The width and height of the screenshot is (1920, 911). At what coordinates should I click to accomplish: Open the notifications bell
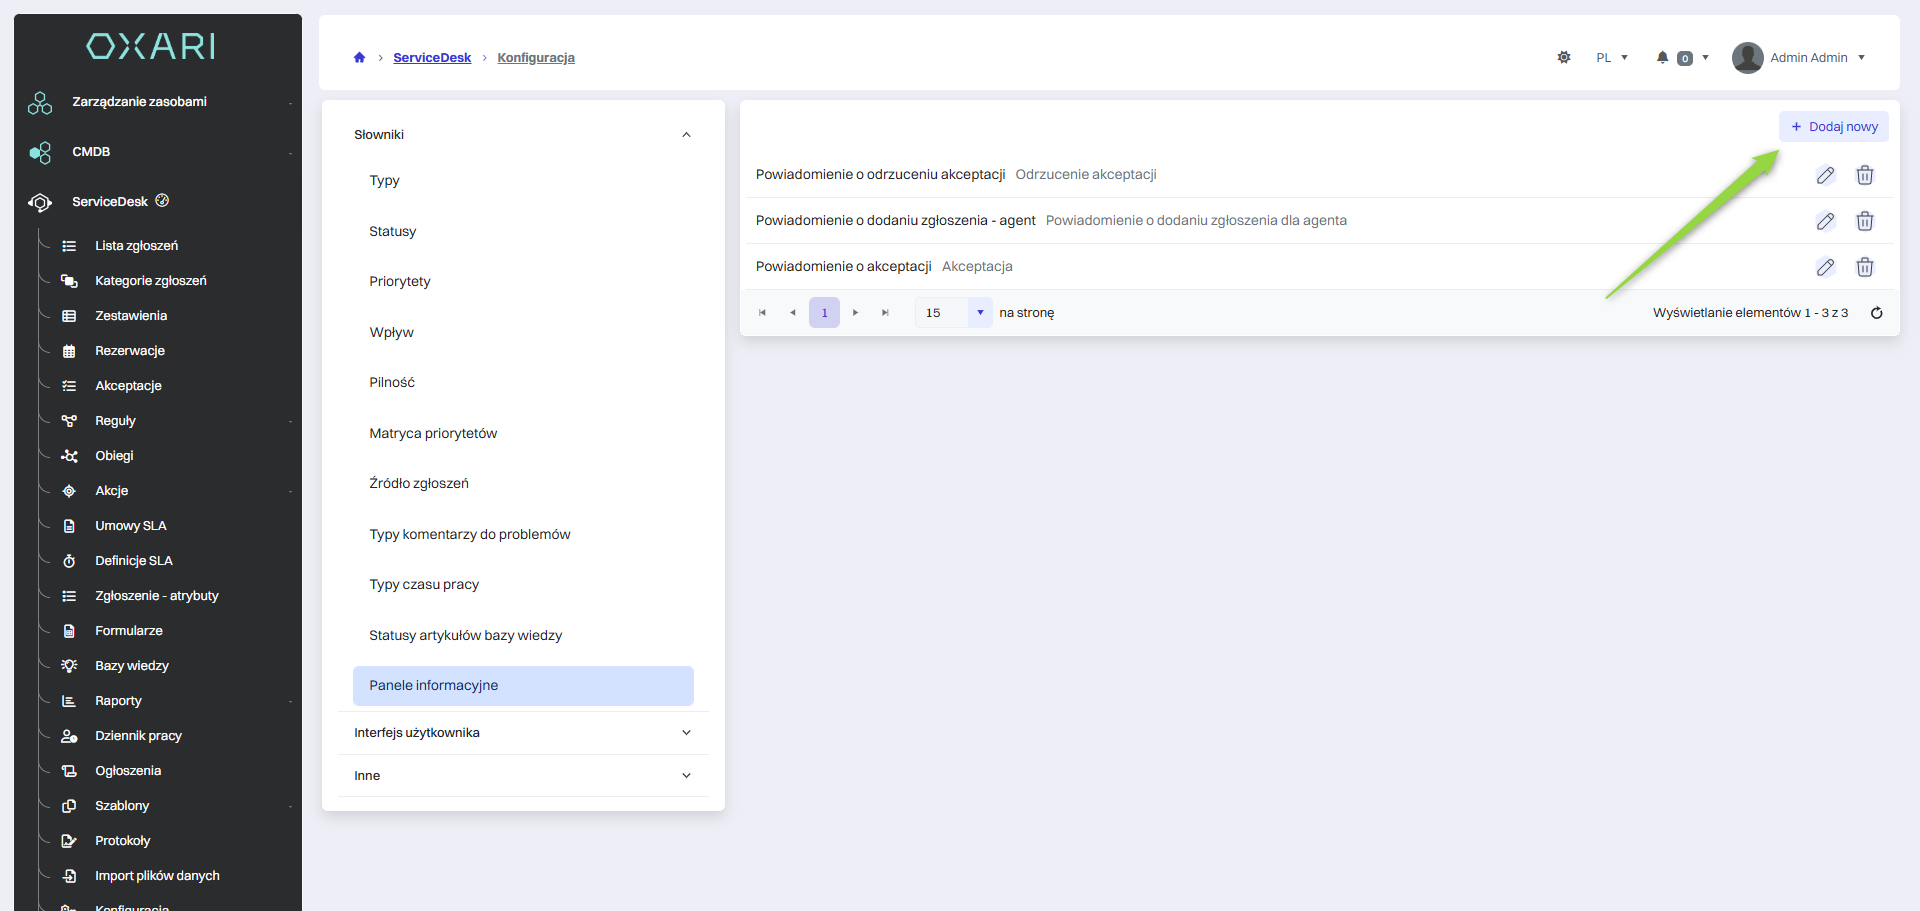coord(1662,58)
